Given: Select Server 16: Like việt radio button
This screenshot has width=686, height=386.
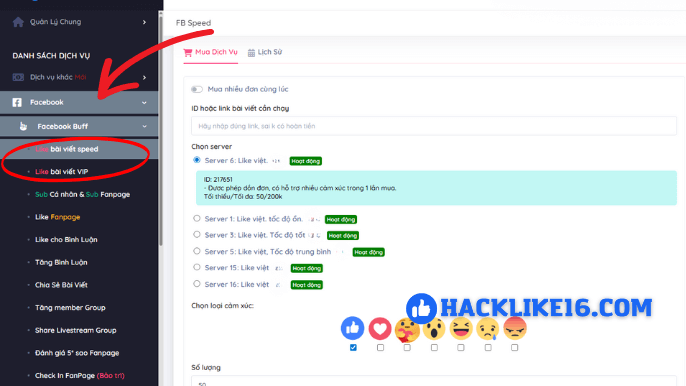Looking at the screenshot, I should 197,284.
